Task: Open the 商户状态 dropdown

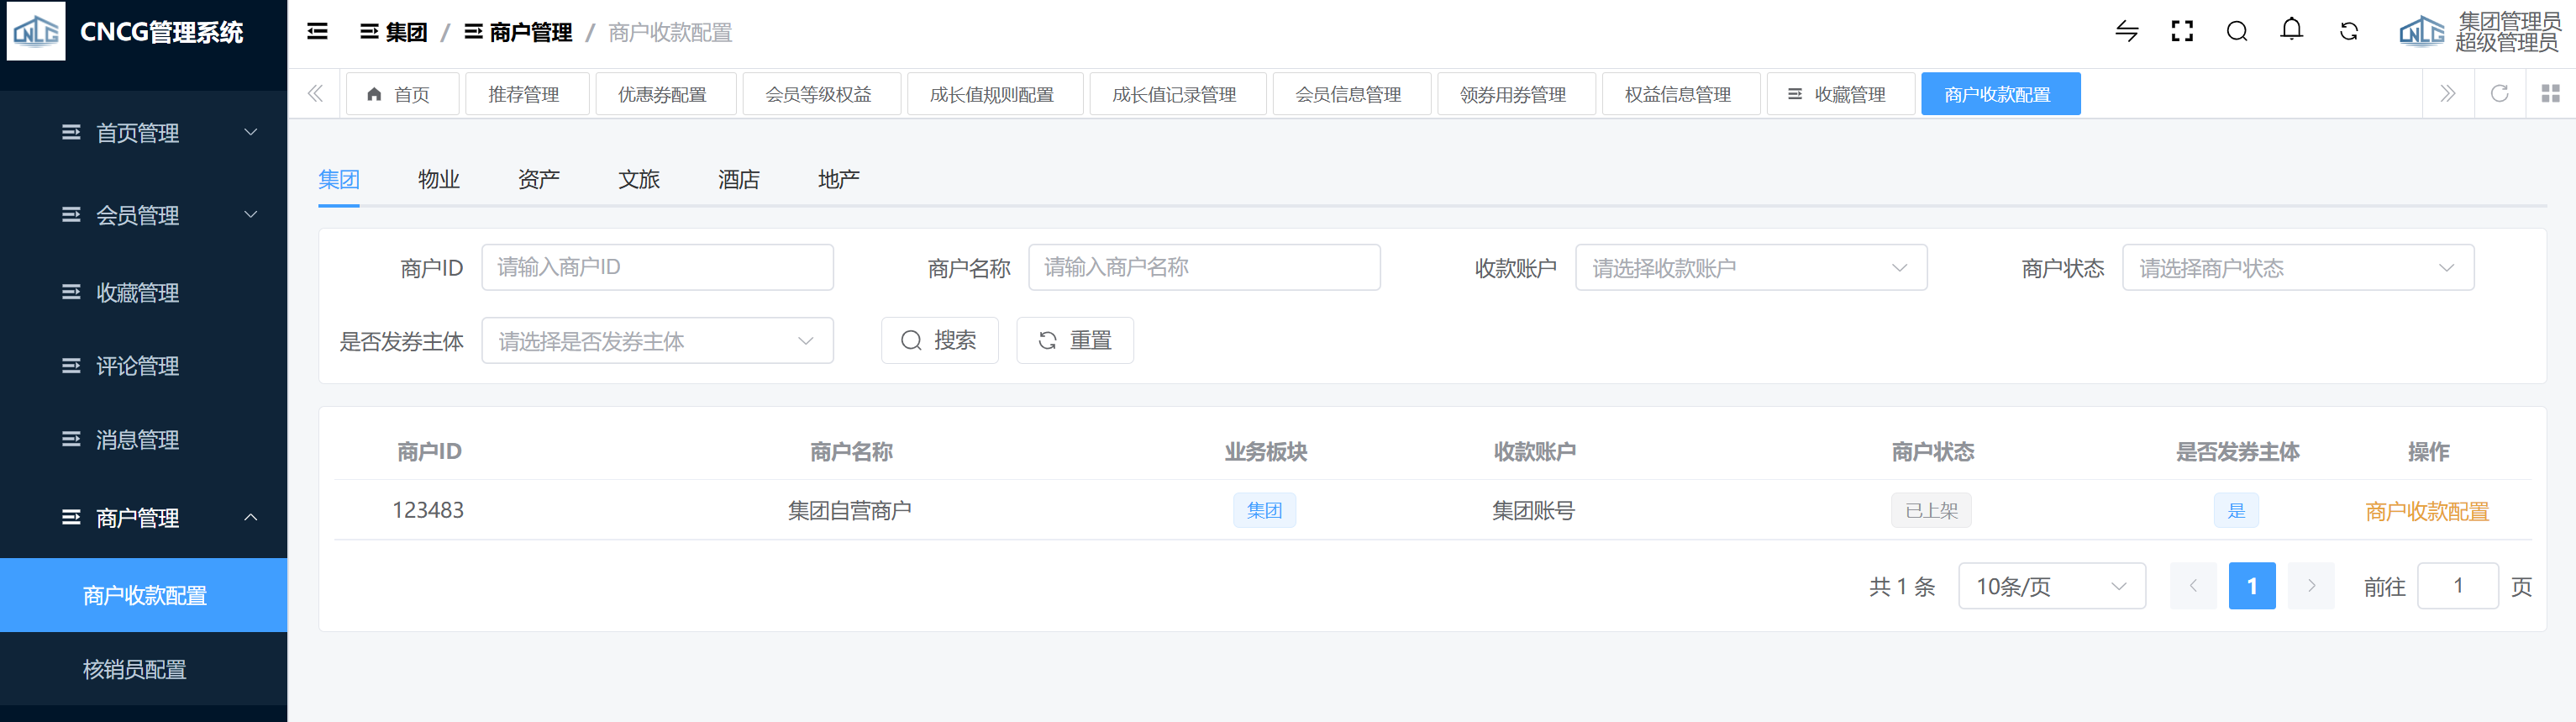Action: [x=2297, y=268]
